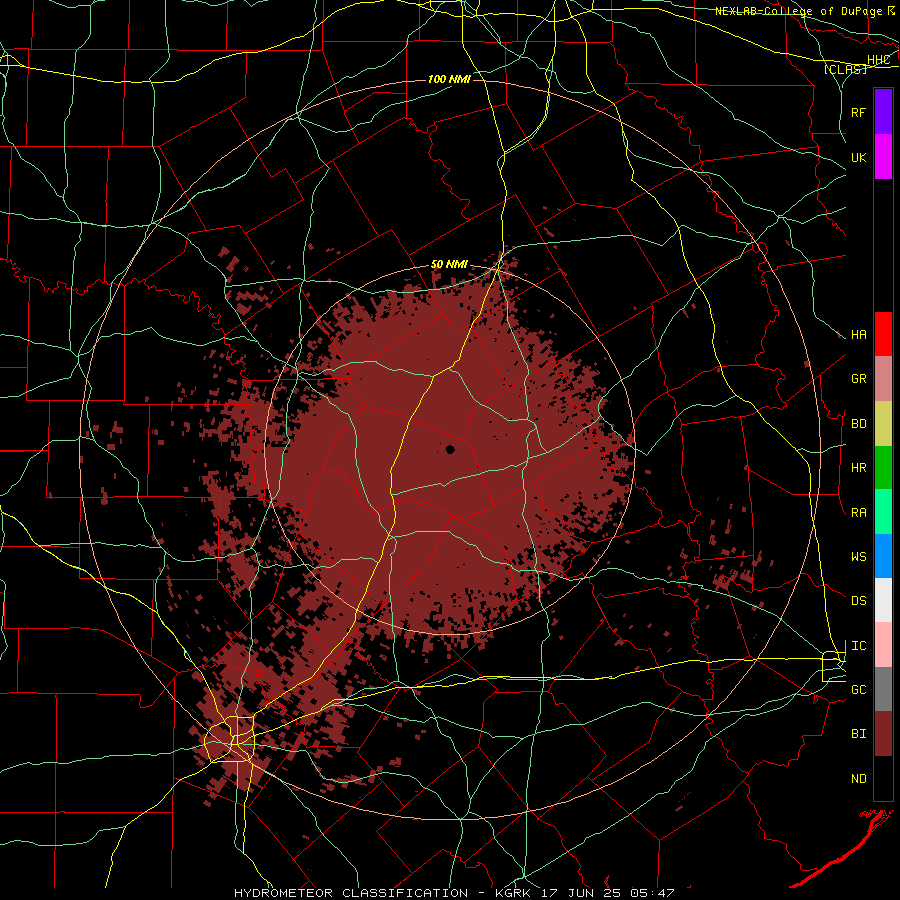Click the ND black legend swatch
900x900 pixels.
[883, 778]
